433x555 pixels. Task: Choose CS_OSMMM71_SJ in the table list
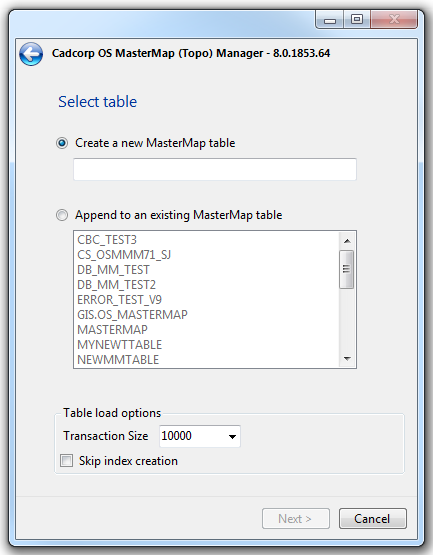[206, 255]
